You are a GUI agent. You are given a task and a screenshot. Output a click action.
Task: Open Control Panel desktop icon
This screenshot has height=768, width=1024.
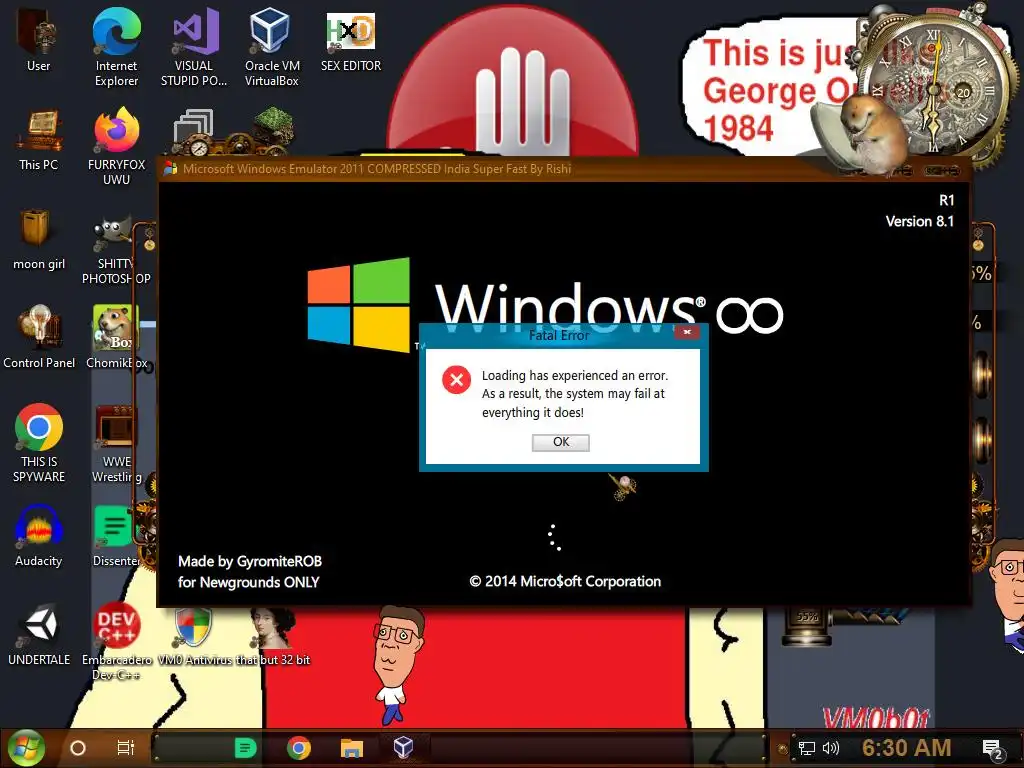(39, 337)
